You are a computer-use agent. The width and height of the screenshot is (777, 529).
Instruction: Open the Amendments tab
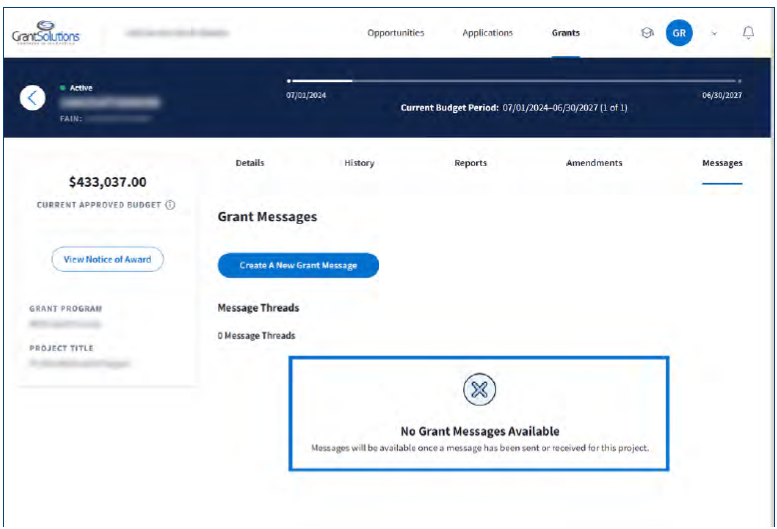coord(594,163)
